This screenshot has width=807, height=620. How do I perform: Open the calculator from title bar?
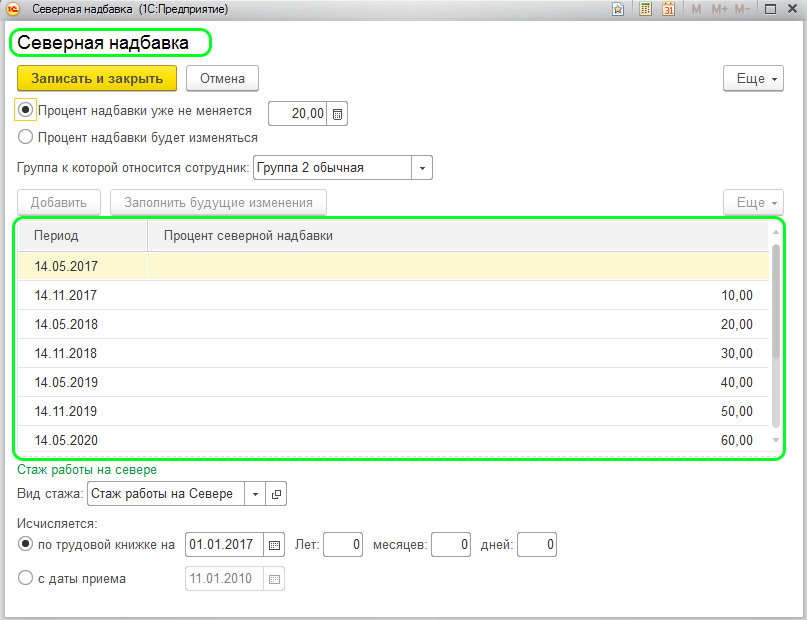tap(646, 9)
